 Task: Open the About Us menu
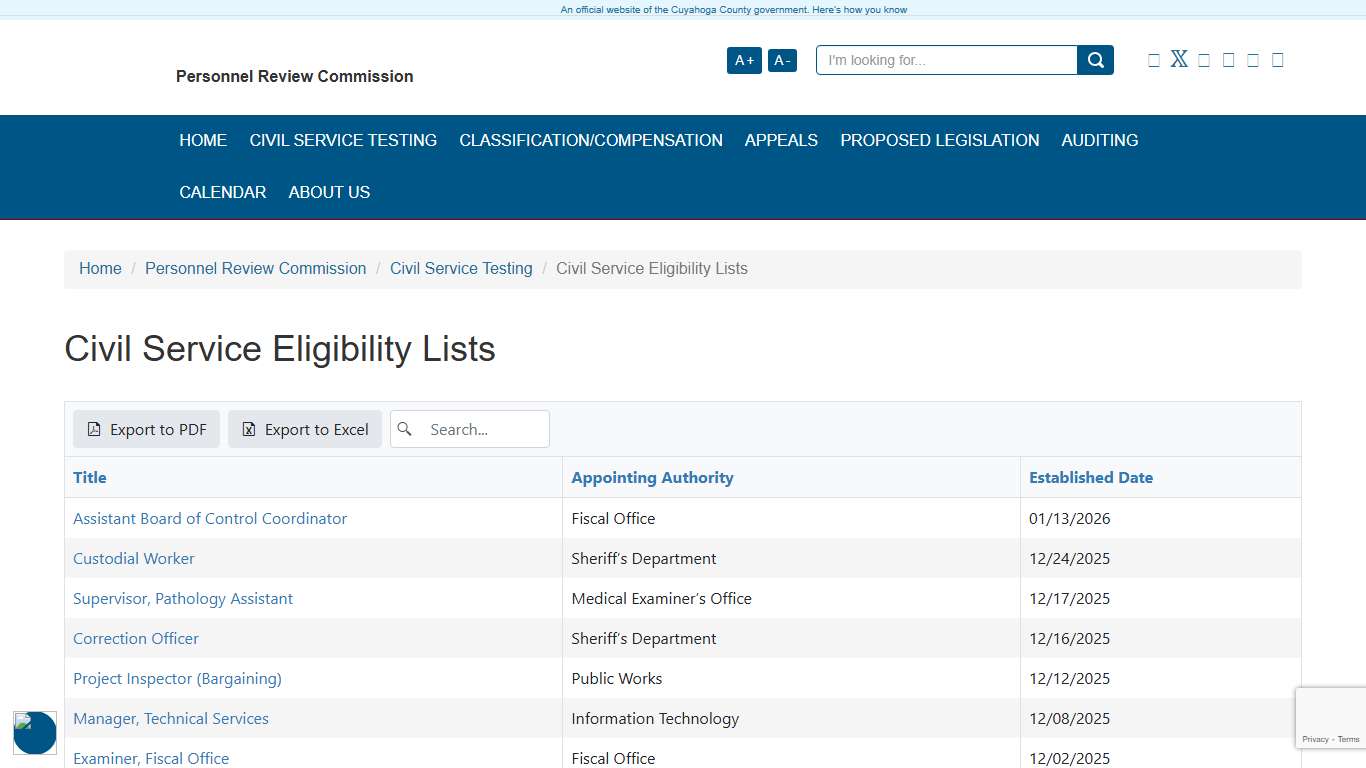(x=329, y=192)
